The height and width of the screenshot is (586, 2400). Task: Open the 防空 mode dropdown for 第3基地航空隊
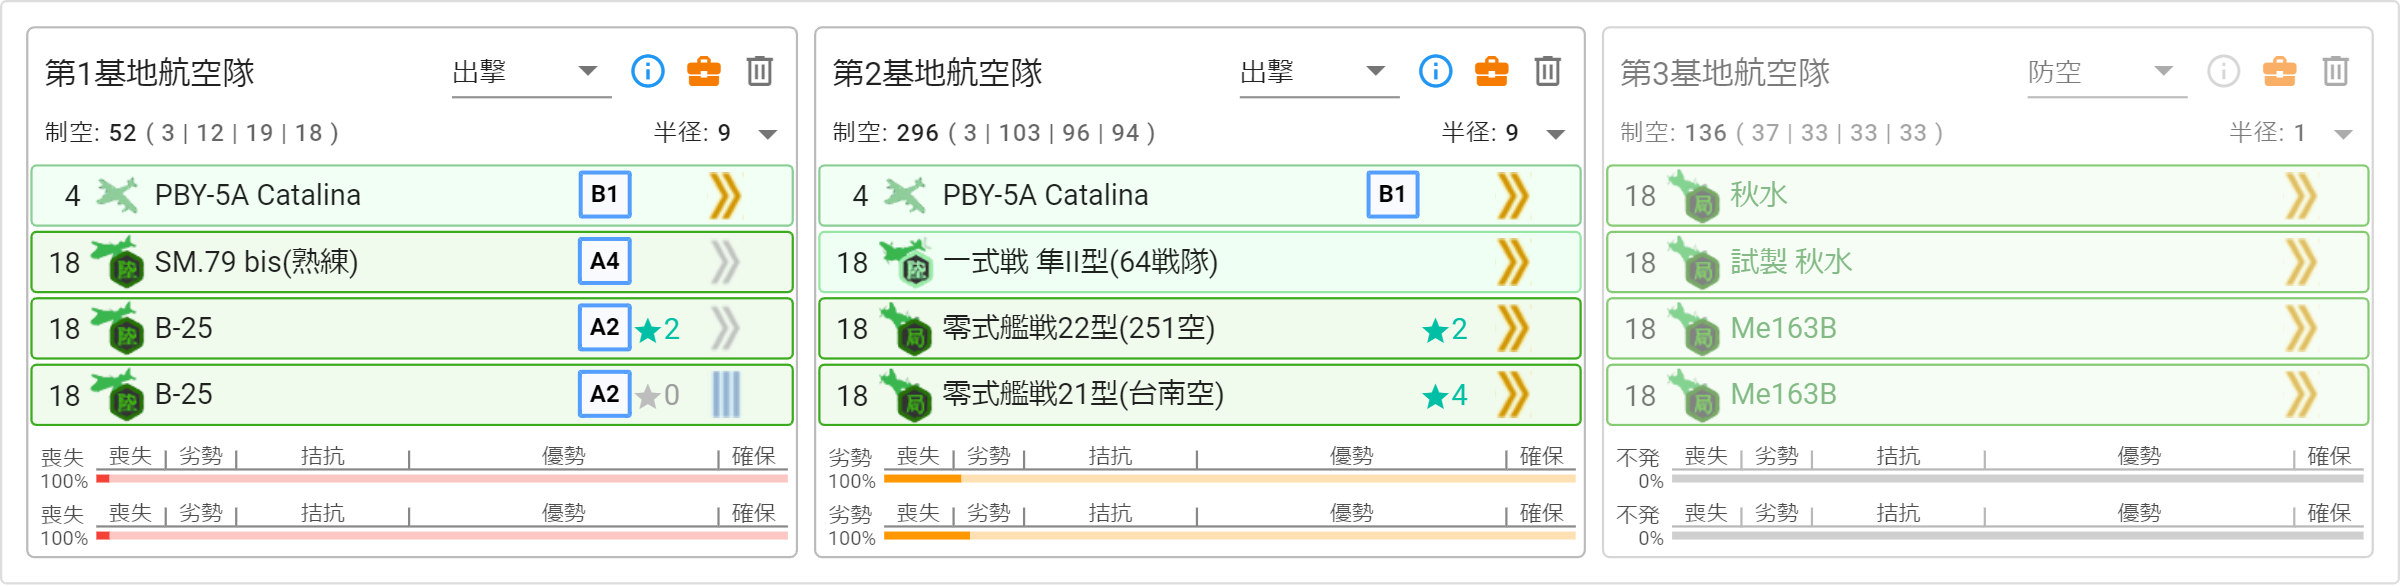click(2106, 72)
